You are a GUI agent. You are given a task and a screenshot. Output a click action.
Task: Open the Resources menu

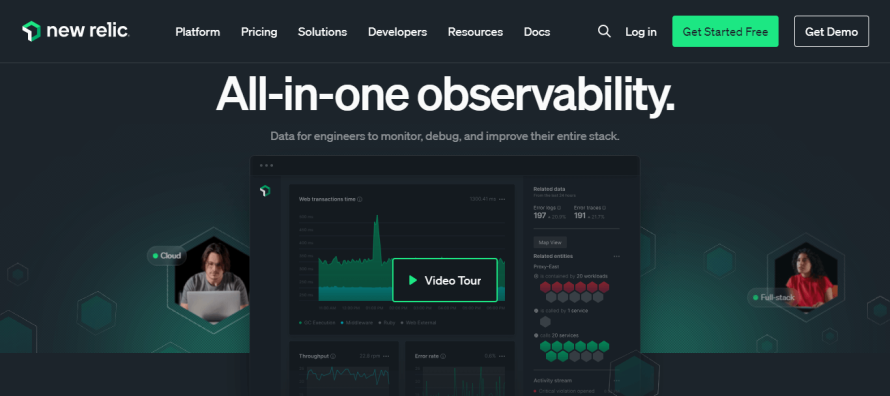pos(475,32)
